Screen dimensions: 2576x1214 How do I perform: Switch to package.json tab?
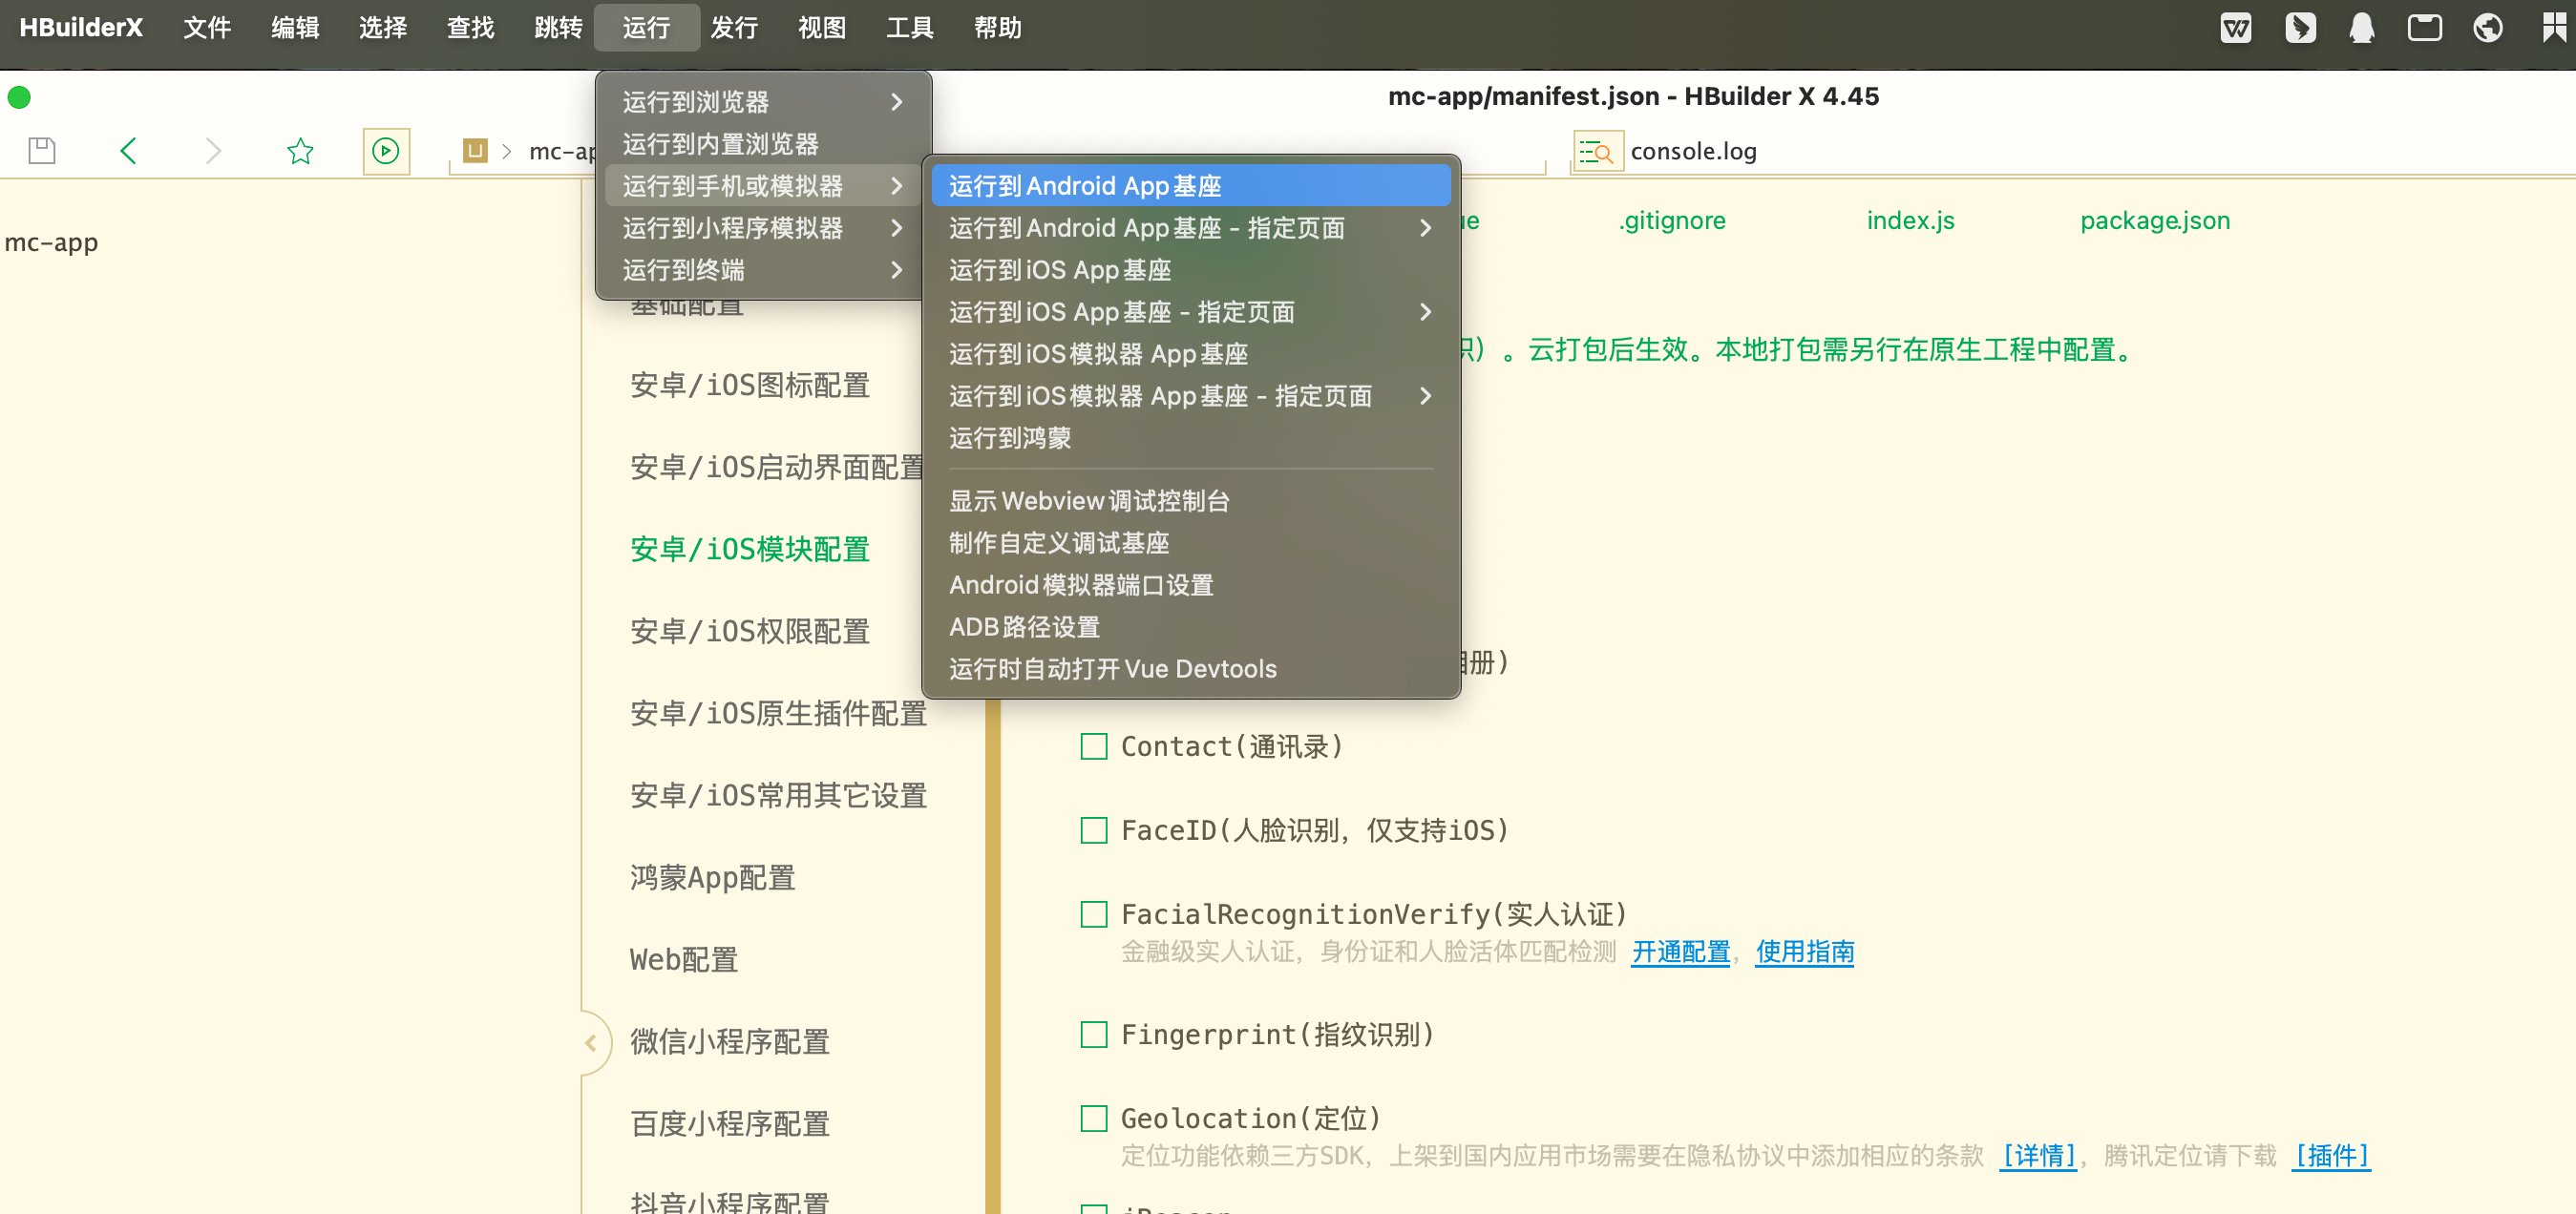click(x=2155, y=220)
